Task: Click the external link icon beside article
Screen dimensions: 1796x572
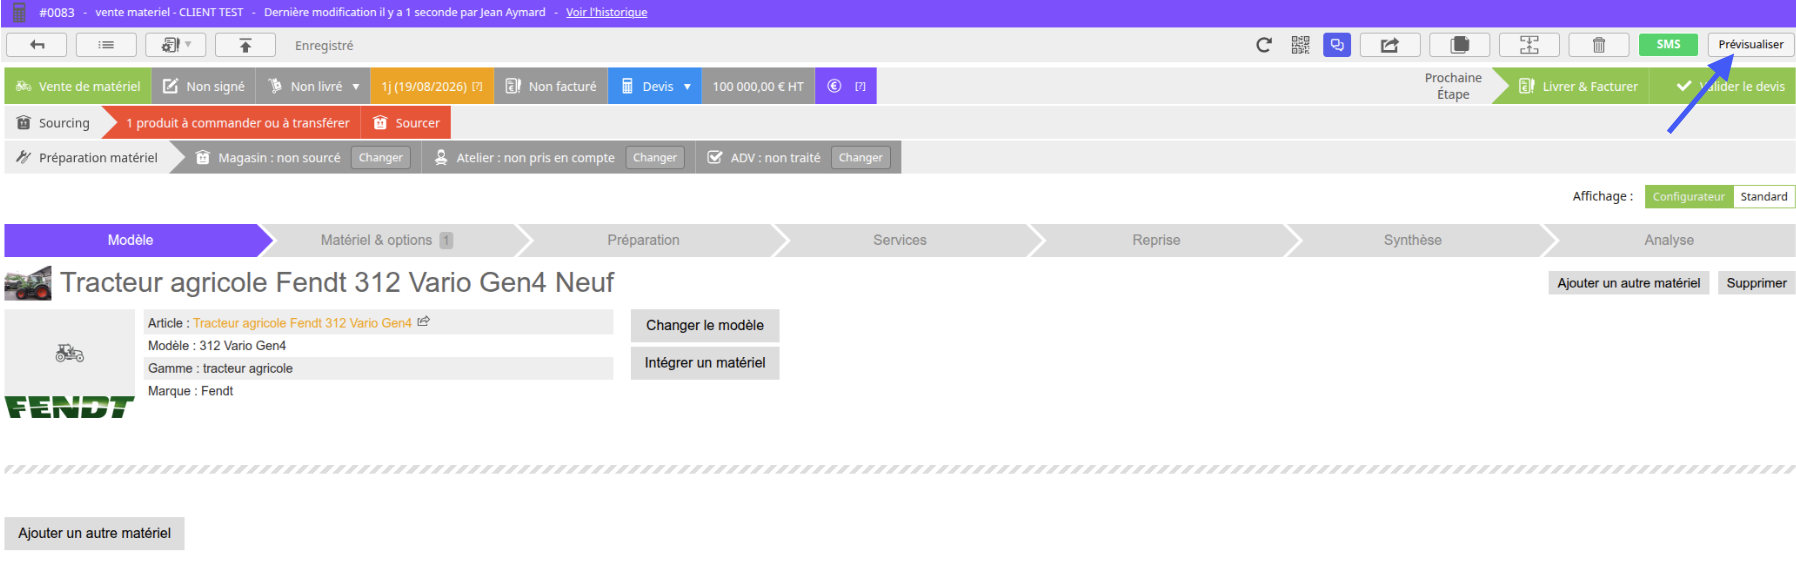Action: click(424, 322)
